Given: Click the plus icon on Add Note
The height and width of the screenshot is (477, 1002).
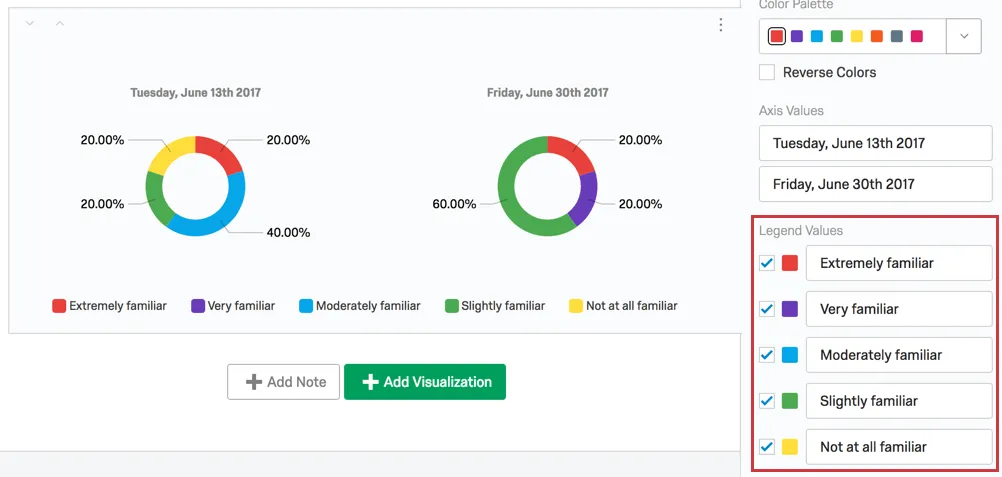Looking at the screenshot, I should (x=254, y=382).
